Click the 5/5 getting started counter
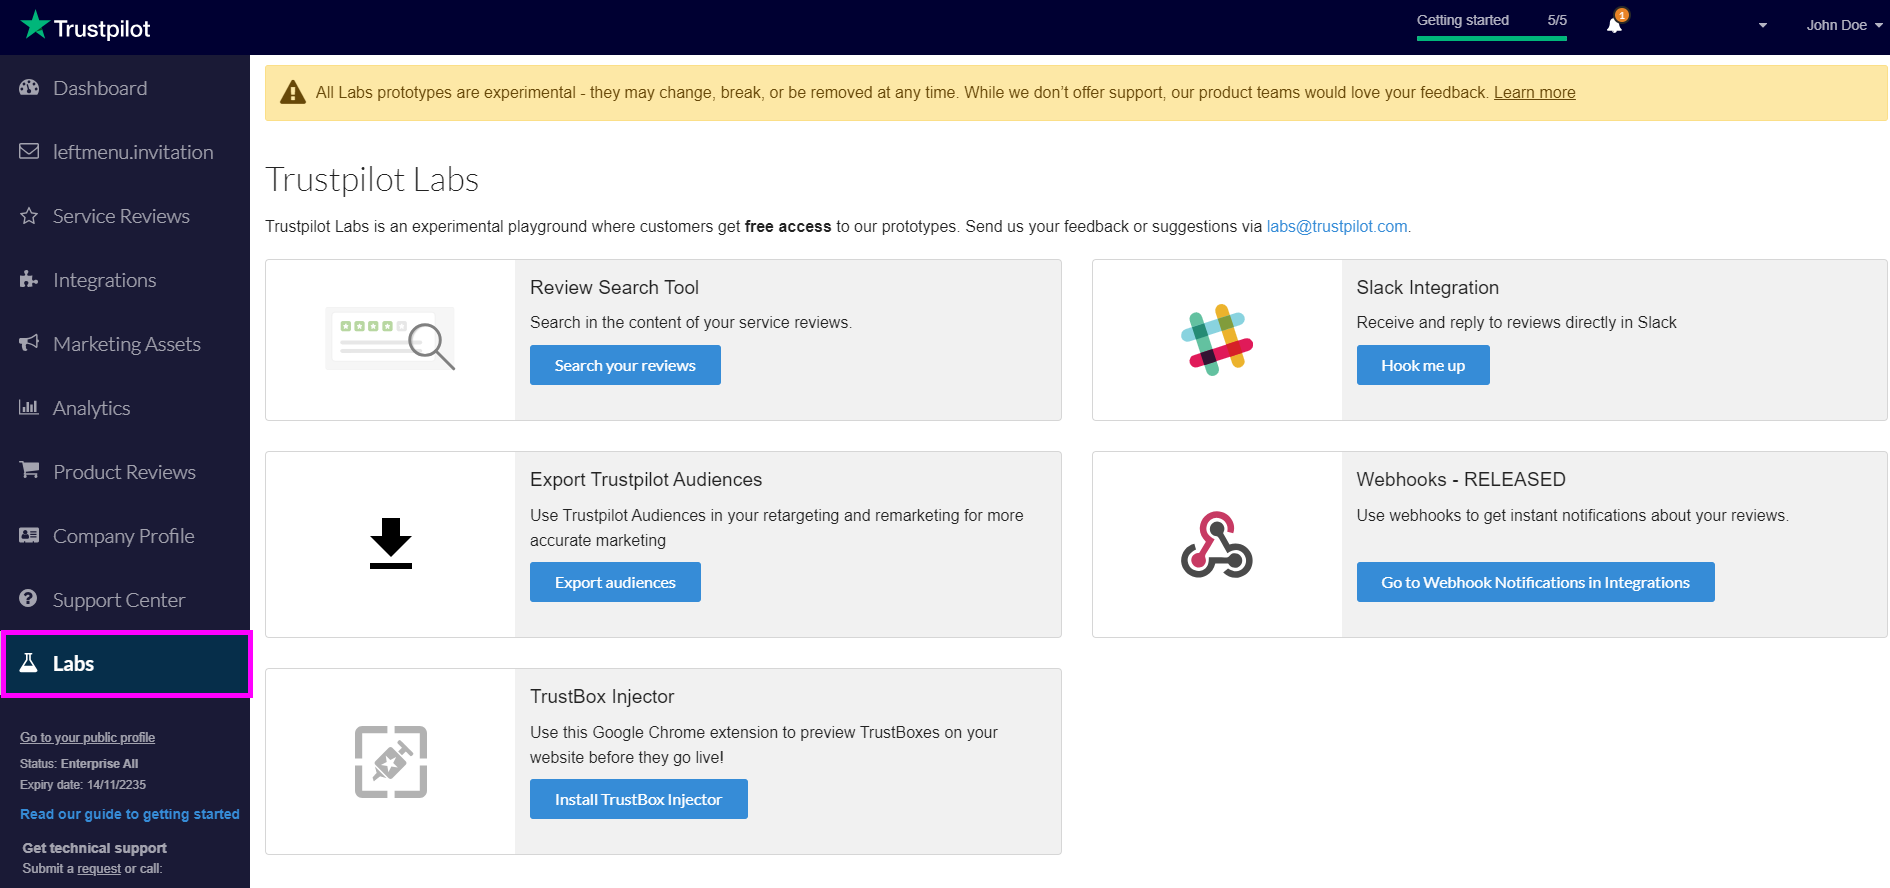Viewport: 1890px width, 888px height. 1557,20
